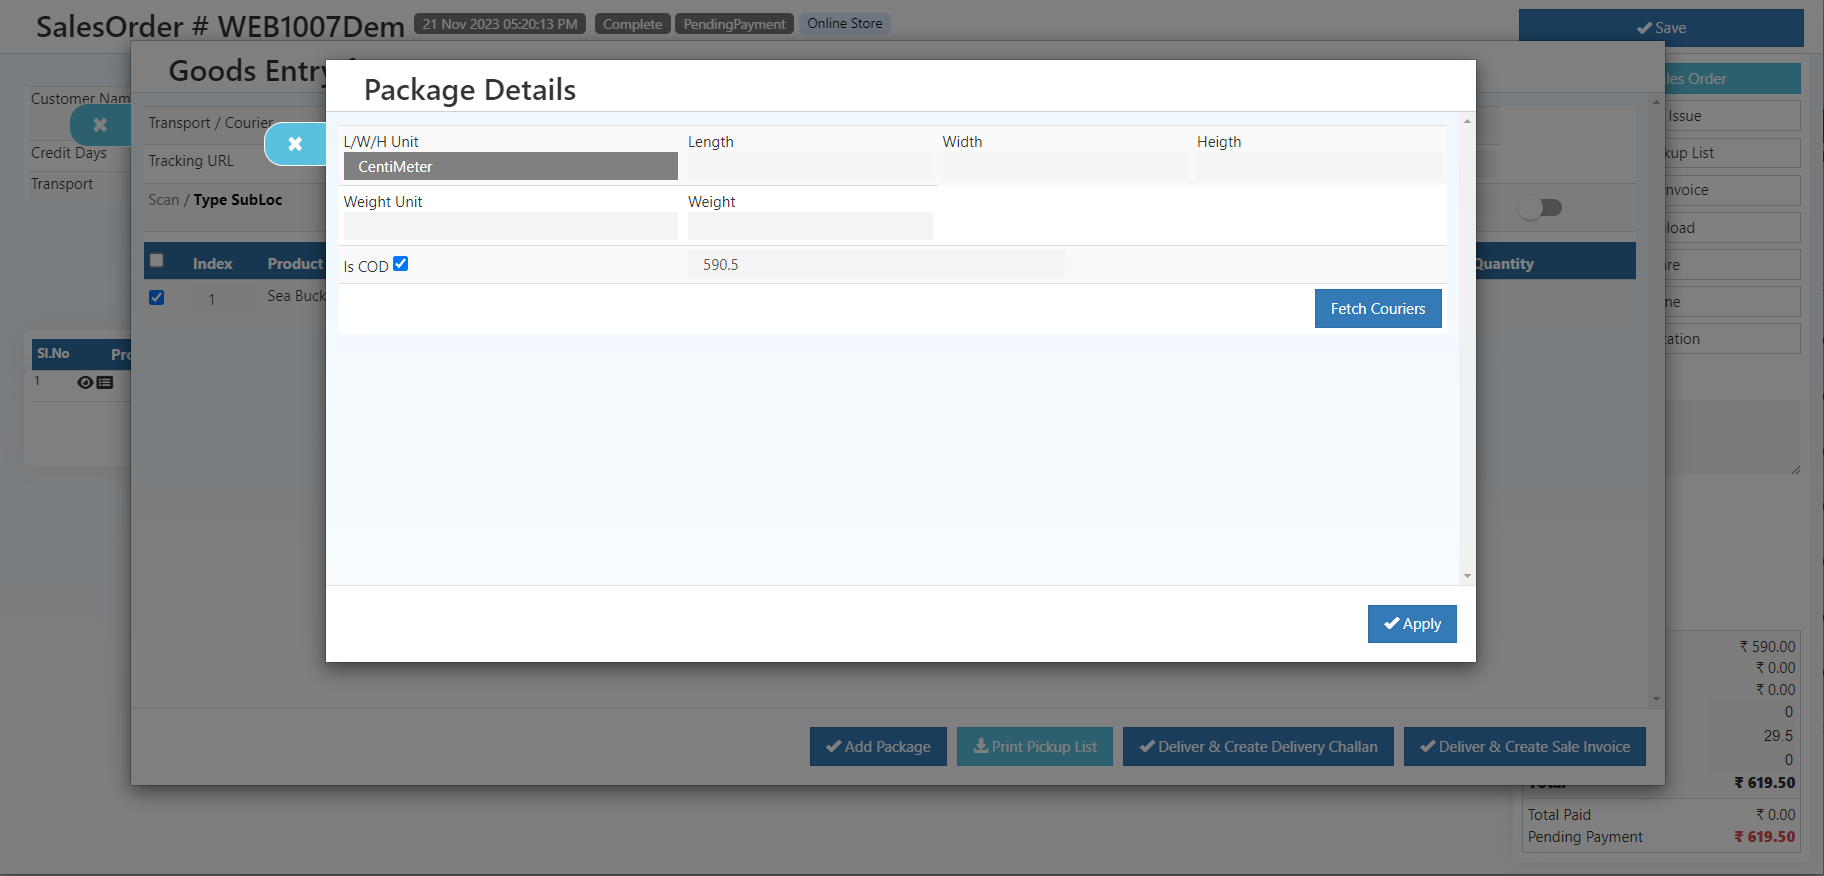The width and height of the screenshot is (1824, 876).
Task: Click the Issue button on the right panel
Action: (1732, 116)
